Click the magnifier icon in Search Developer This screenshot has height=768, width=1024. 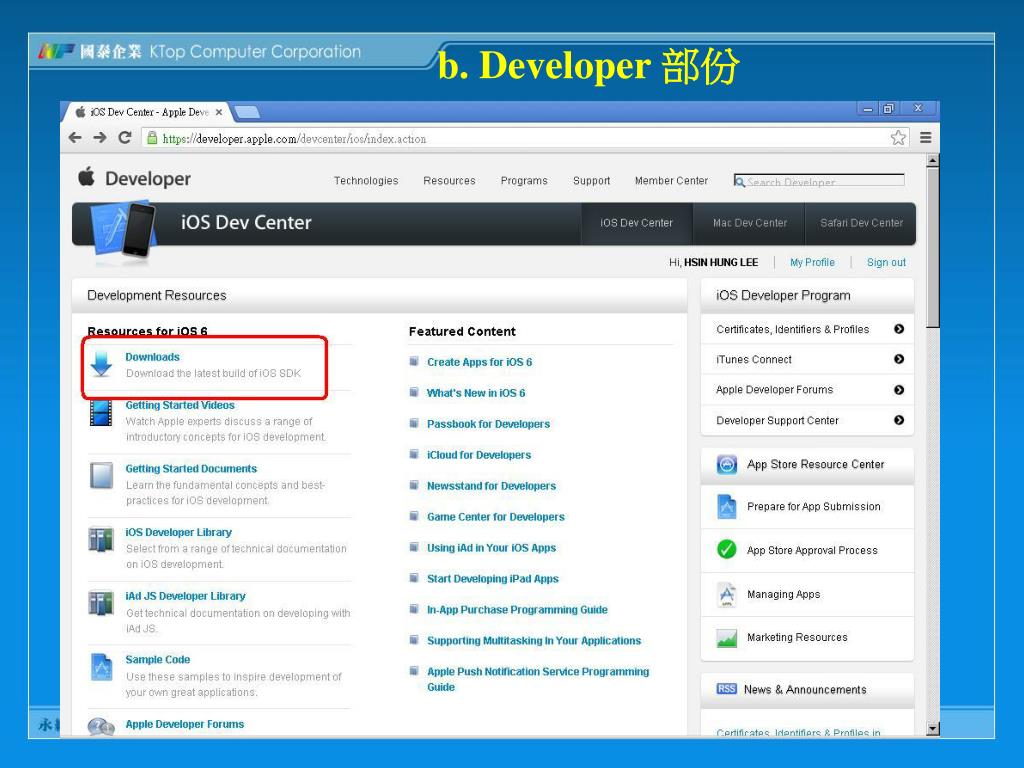[740, 182]
